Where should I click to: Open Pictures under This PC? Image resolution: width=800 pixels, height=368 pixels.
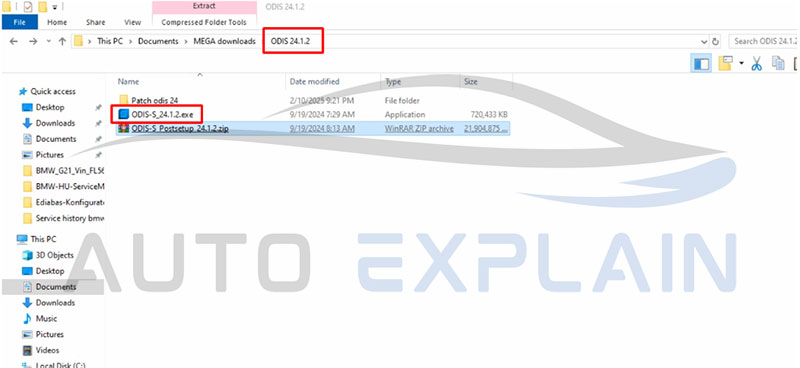point(49,334)
